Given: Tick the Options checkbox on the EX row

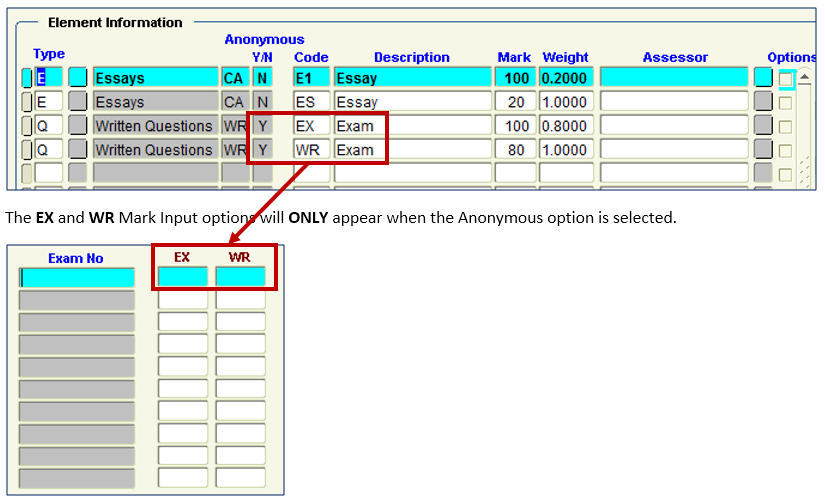Looking at the screenshot, I should click(786, 126).
